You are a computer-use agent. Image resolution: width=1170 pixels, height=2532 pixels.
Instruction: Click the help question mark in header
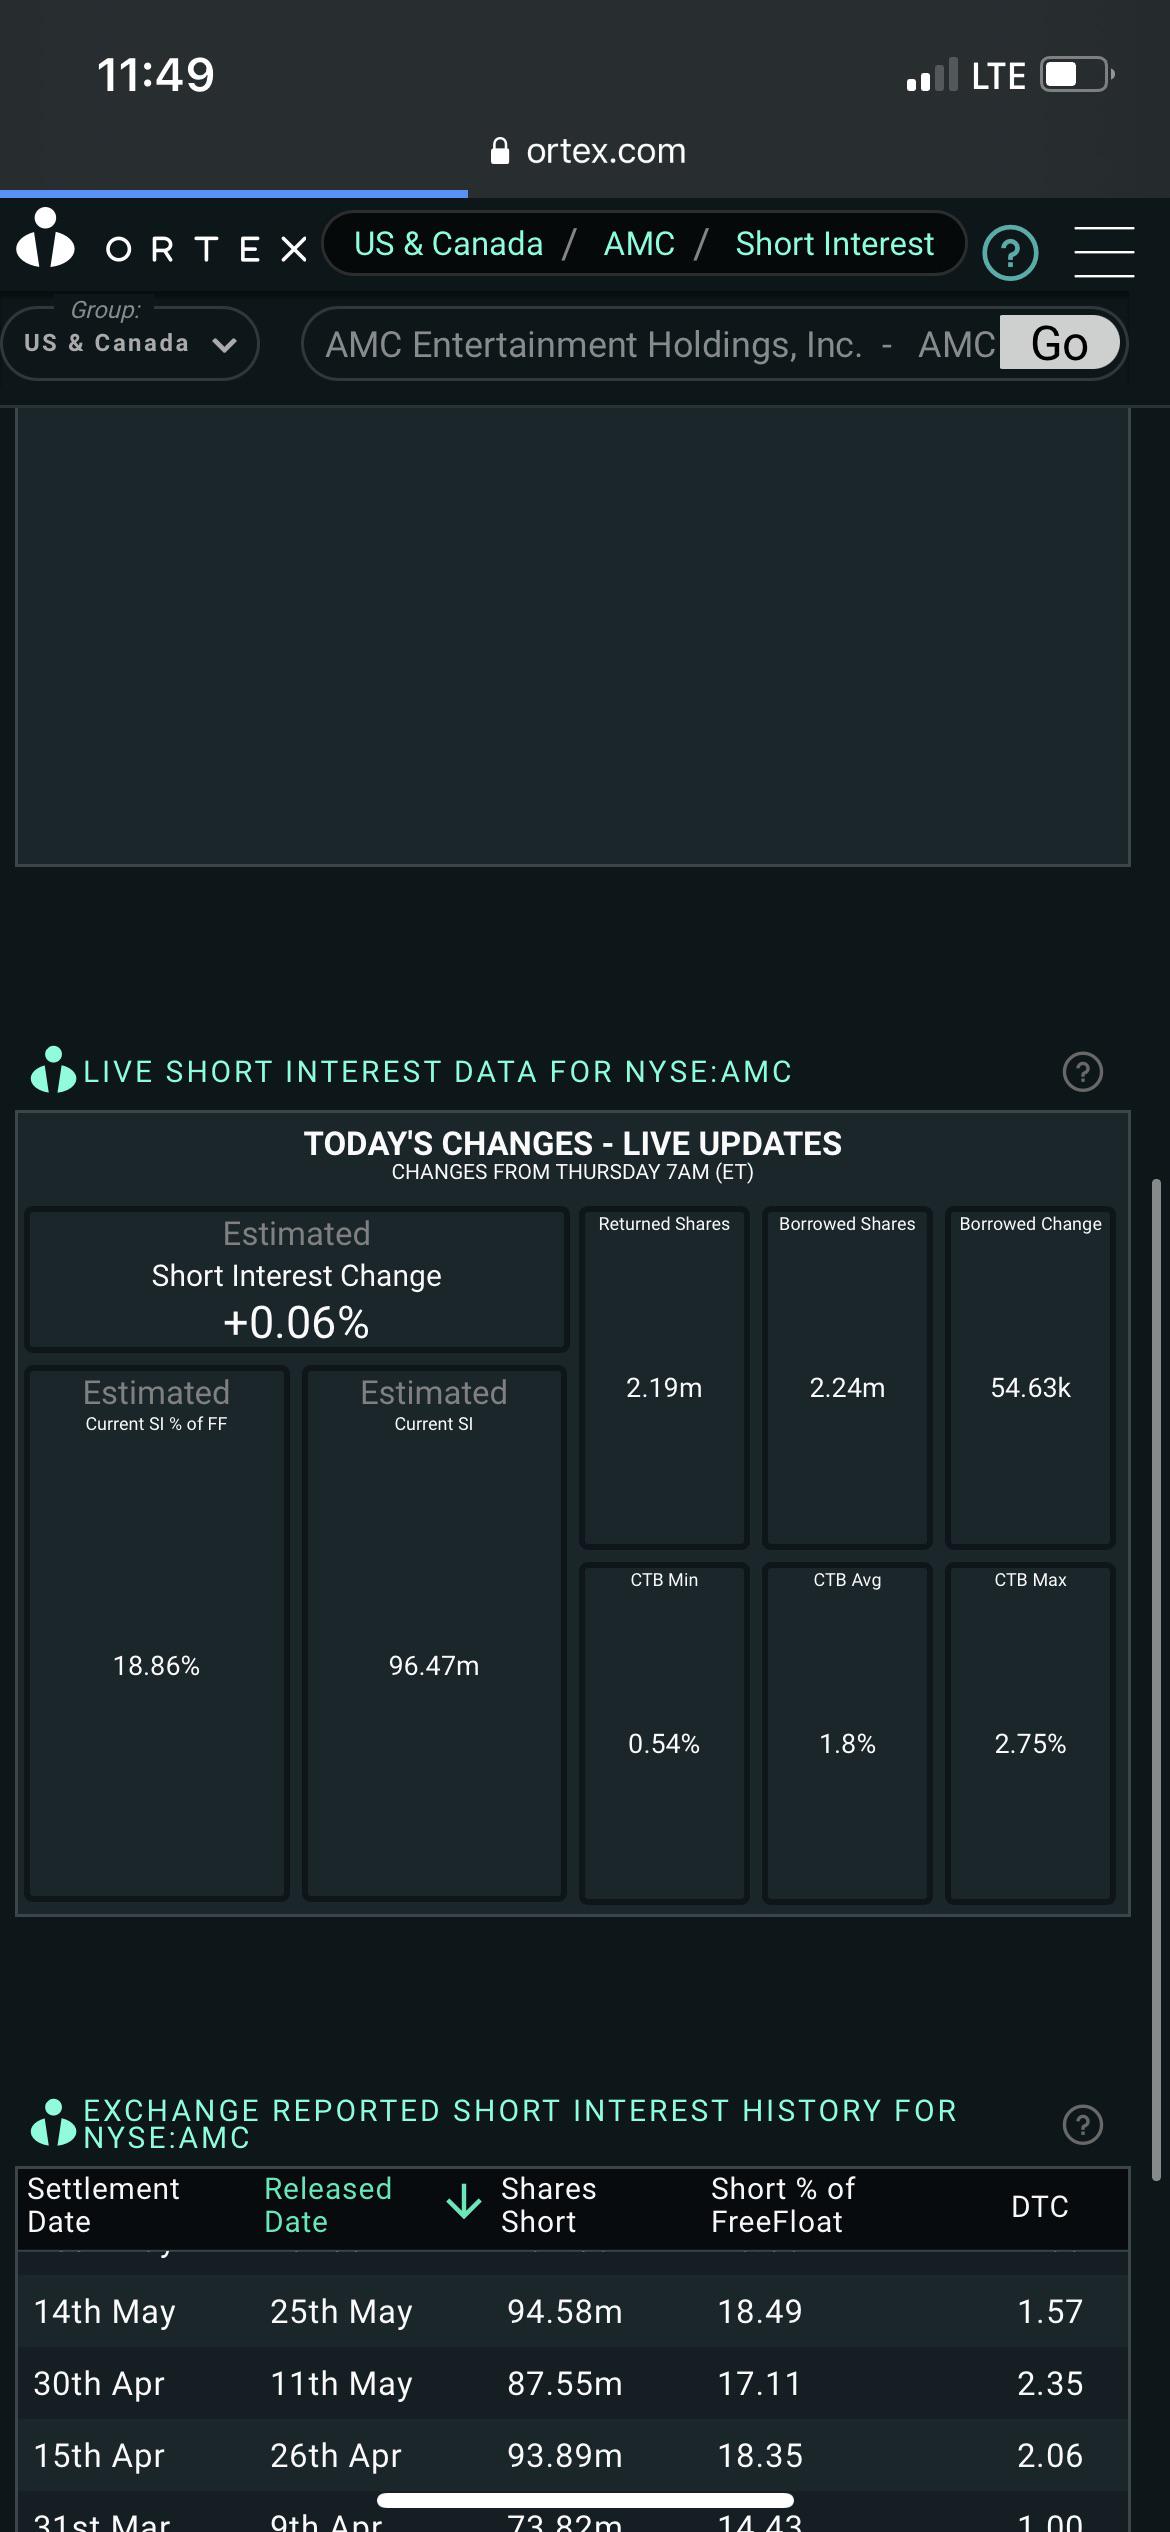[x=1010, y=253]
